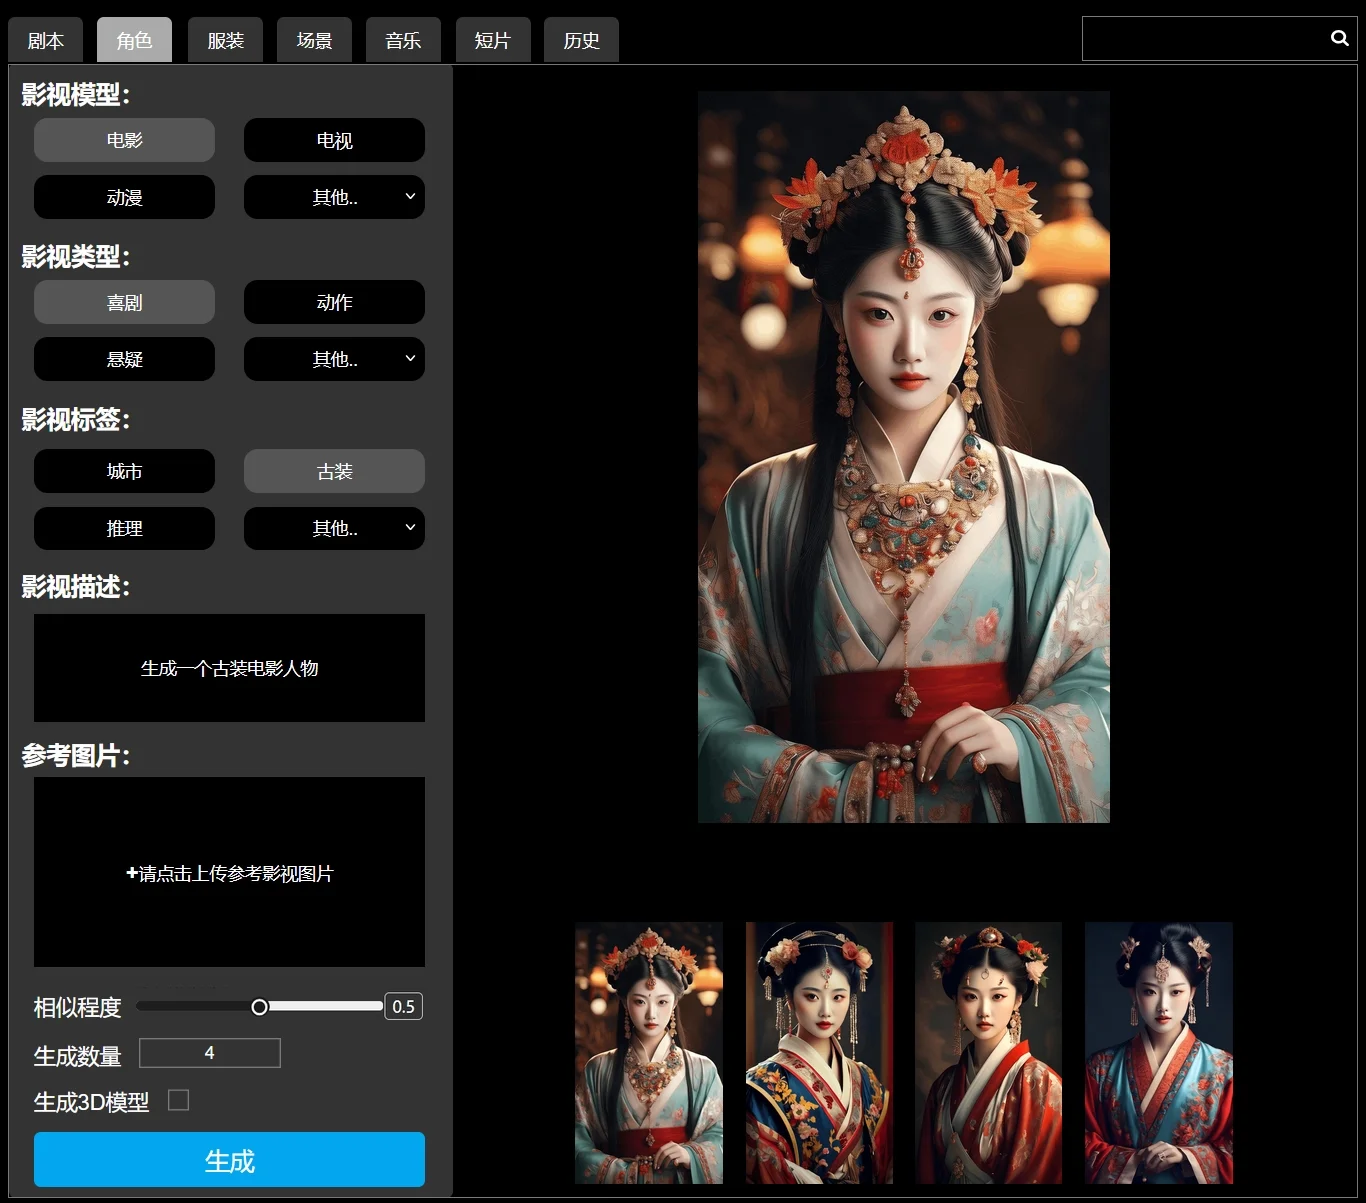Pick the third thumbnail with red robe
Viewport: 1366px width, 1203px height.
[988, 1053]
